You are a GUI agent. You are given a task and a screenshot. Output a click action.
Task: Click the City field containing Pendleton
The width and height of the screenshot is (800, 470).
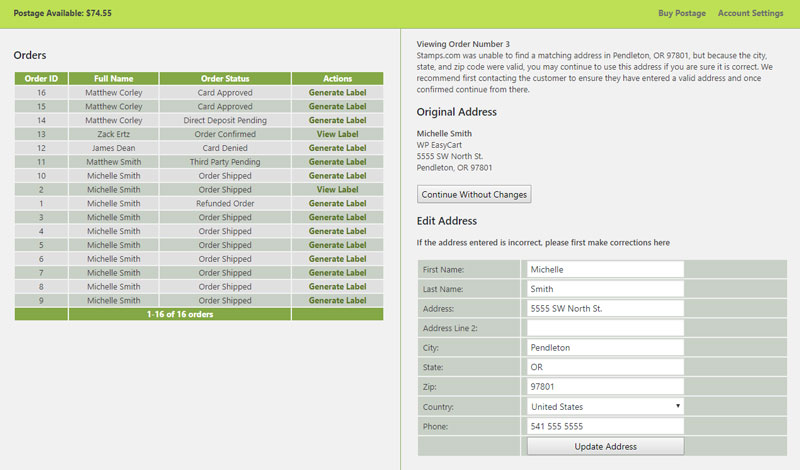pyautogui.click(x=604, y=347)
